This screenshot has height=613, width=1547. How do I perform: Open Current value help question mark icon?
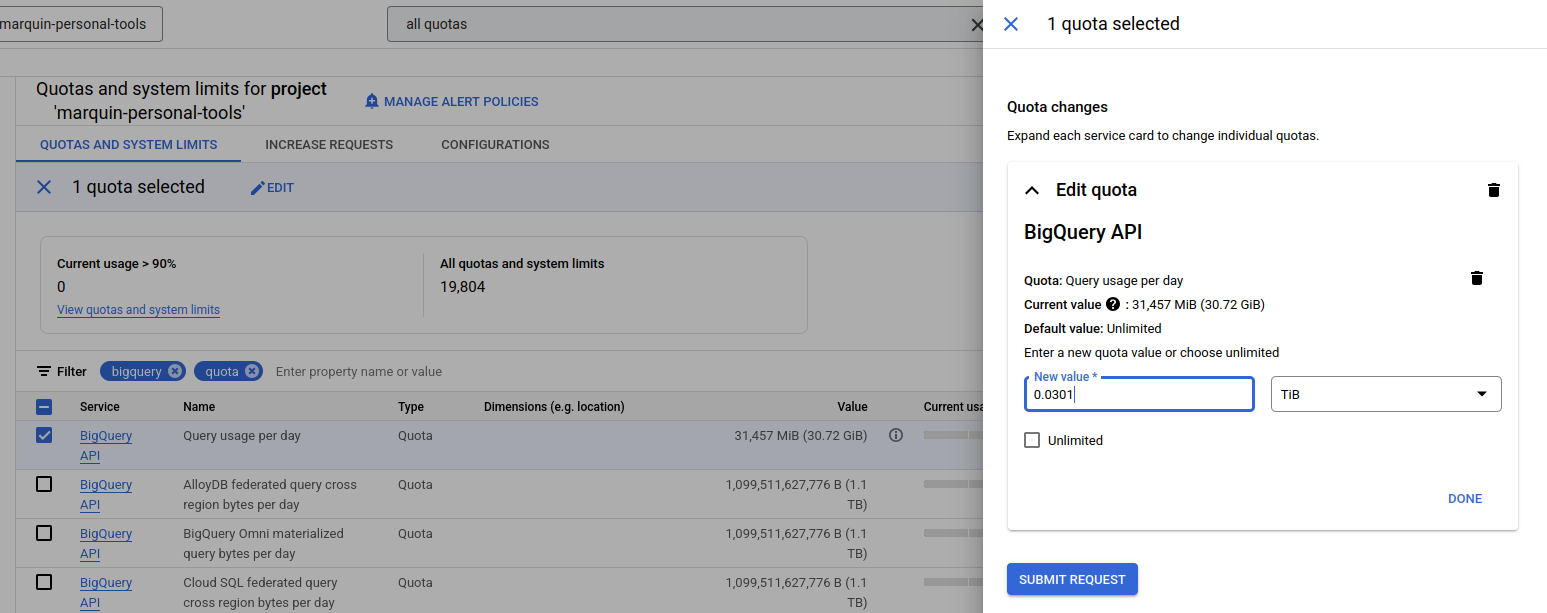1112,304
